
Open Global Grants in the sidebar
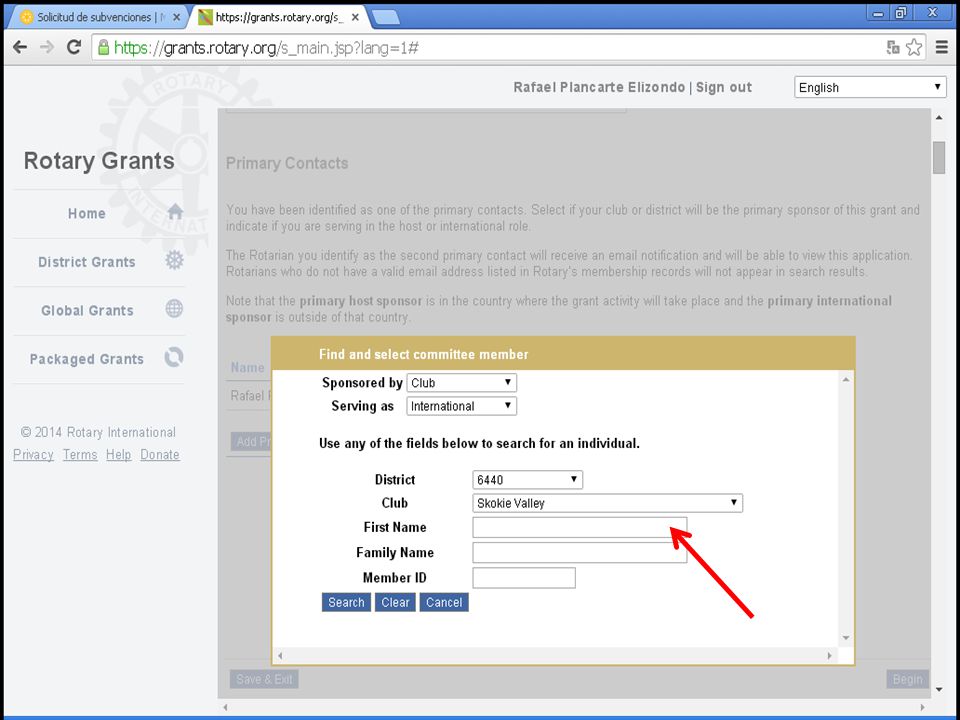88,310
